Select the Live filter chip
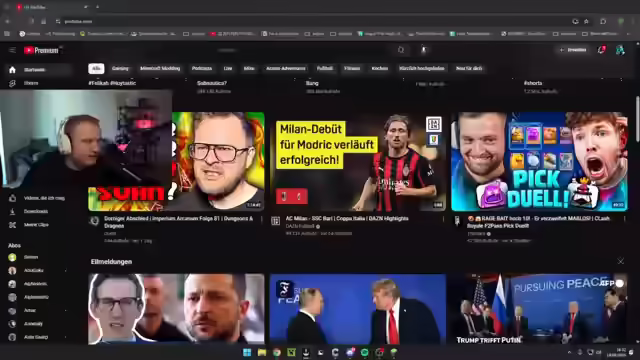 coord(228,69)
